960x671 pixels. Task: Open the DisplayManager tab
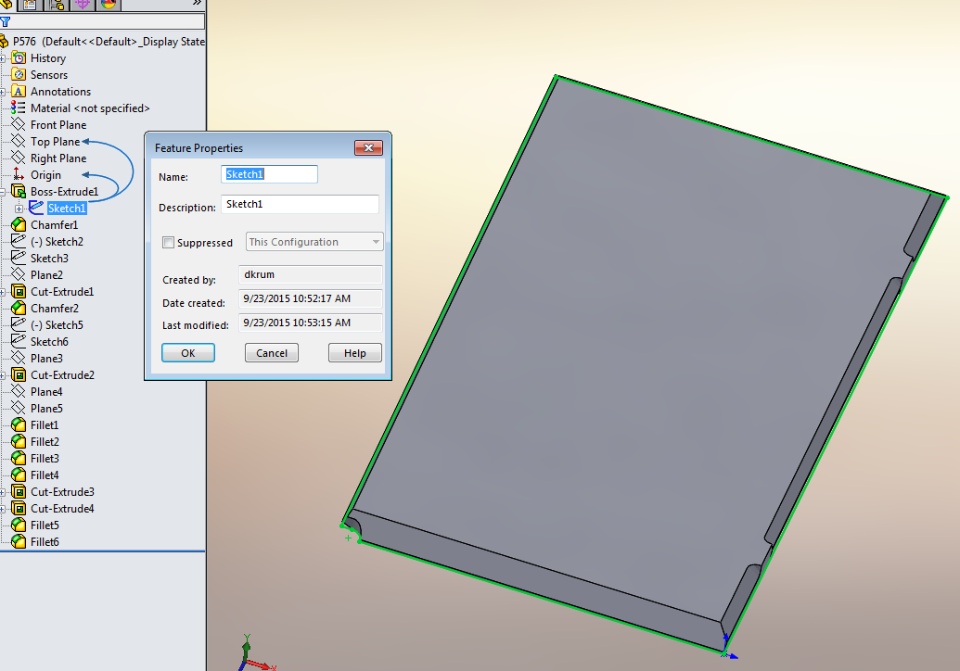point(108,4)
